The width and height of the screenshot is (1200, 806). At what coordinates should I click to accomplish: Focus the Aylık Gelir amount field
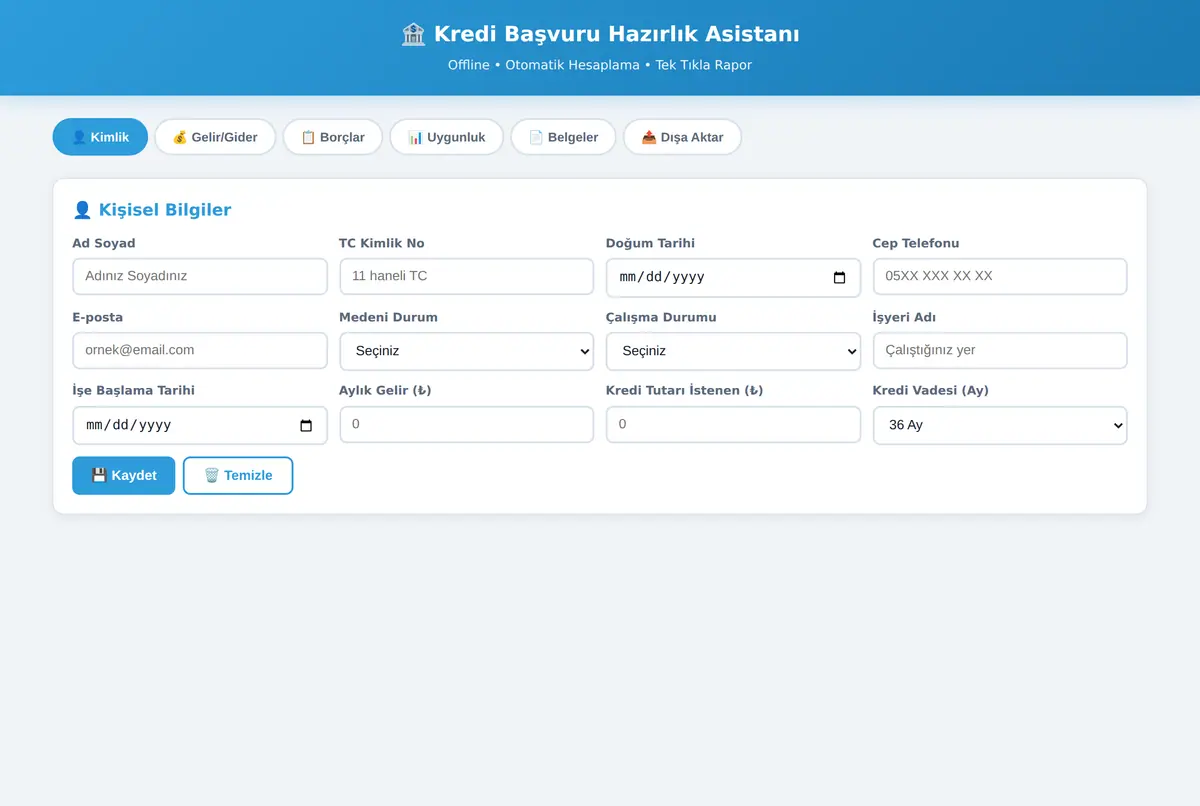coord(467,424)
